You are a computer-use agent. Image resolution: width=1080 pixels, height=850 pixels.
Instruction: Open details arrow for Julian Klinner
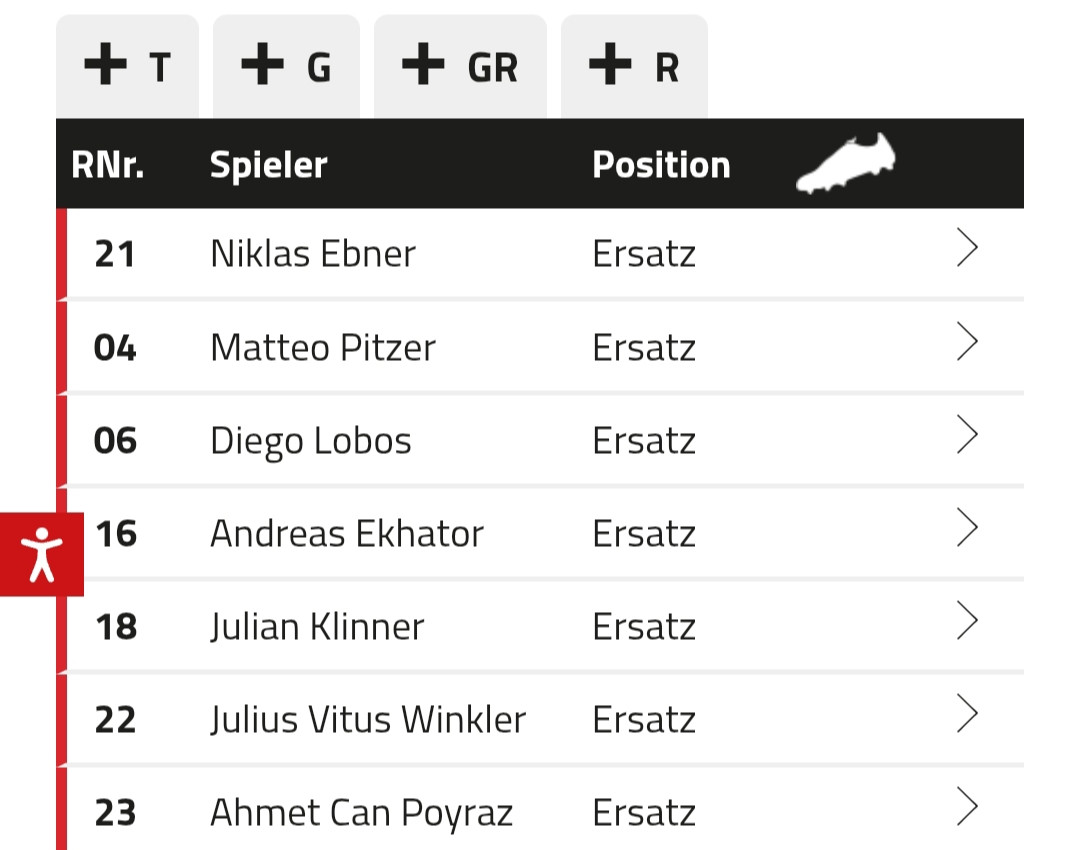(967, 621)
